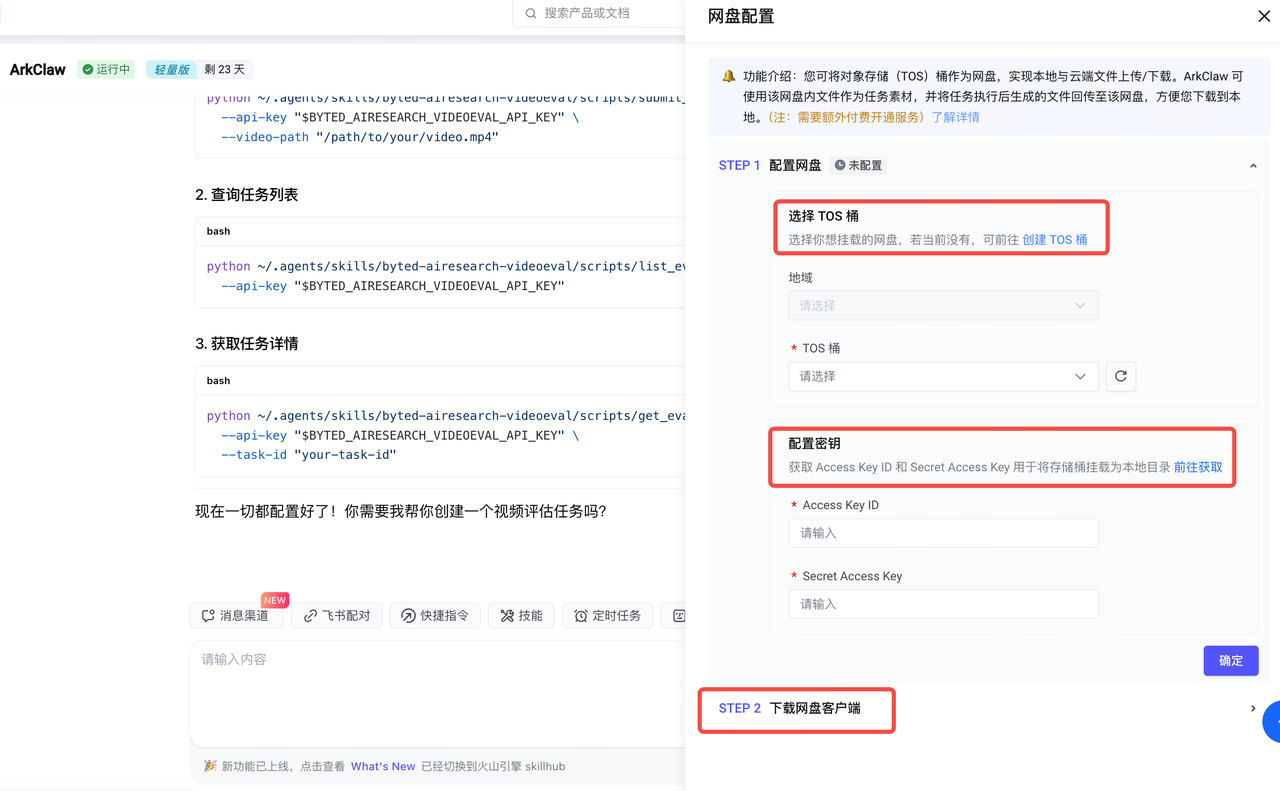This screenshot has height=791, width=1280.
Task: Click the 已经切换到火山引擎 skillhub notice
Action: tap(493, 766)
